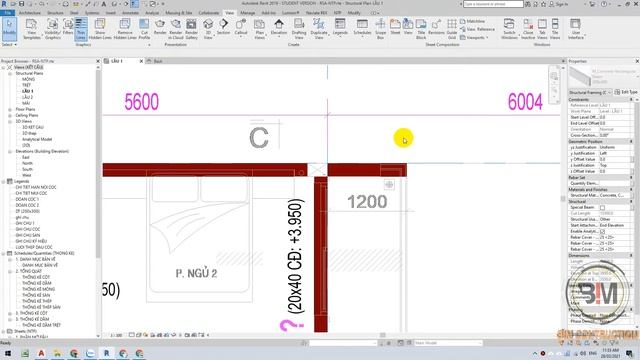The width and height of the screenshot is (640, 360).
Task: Open the Revisions tool
Action: coord(436,27)
